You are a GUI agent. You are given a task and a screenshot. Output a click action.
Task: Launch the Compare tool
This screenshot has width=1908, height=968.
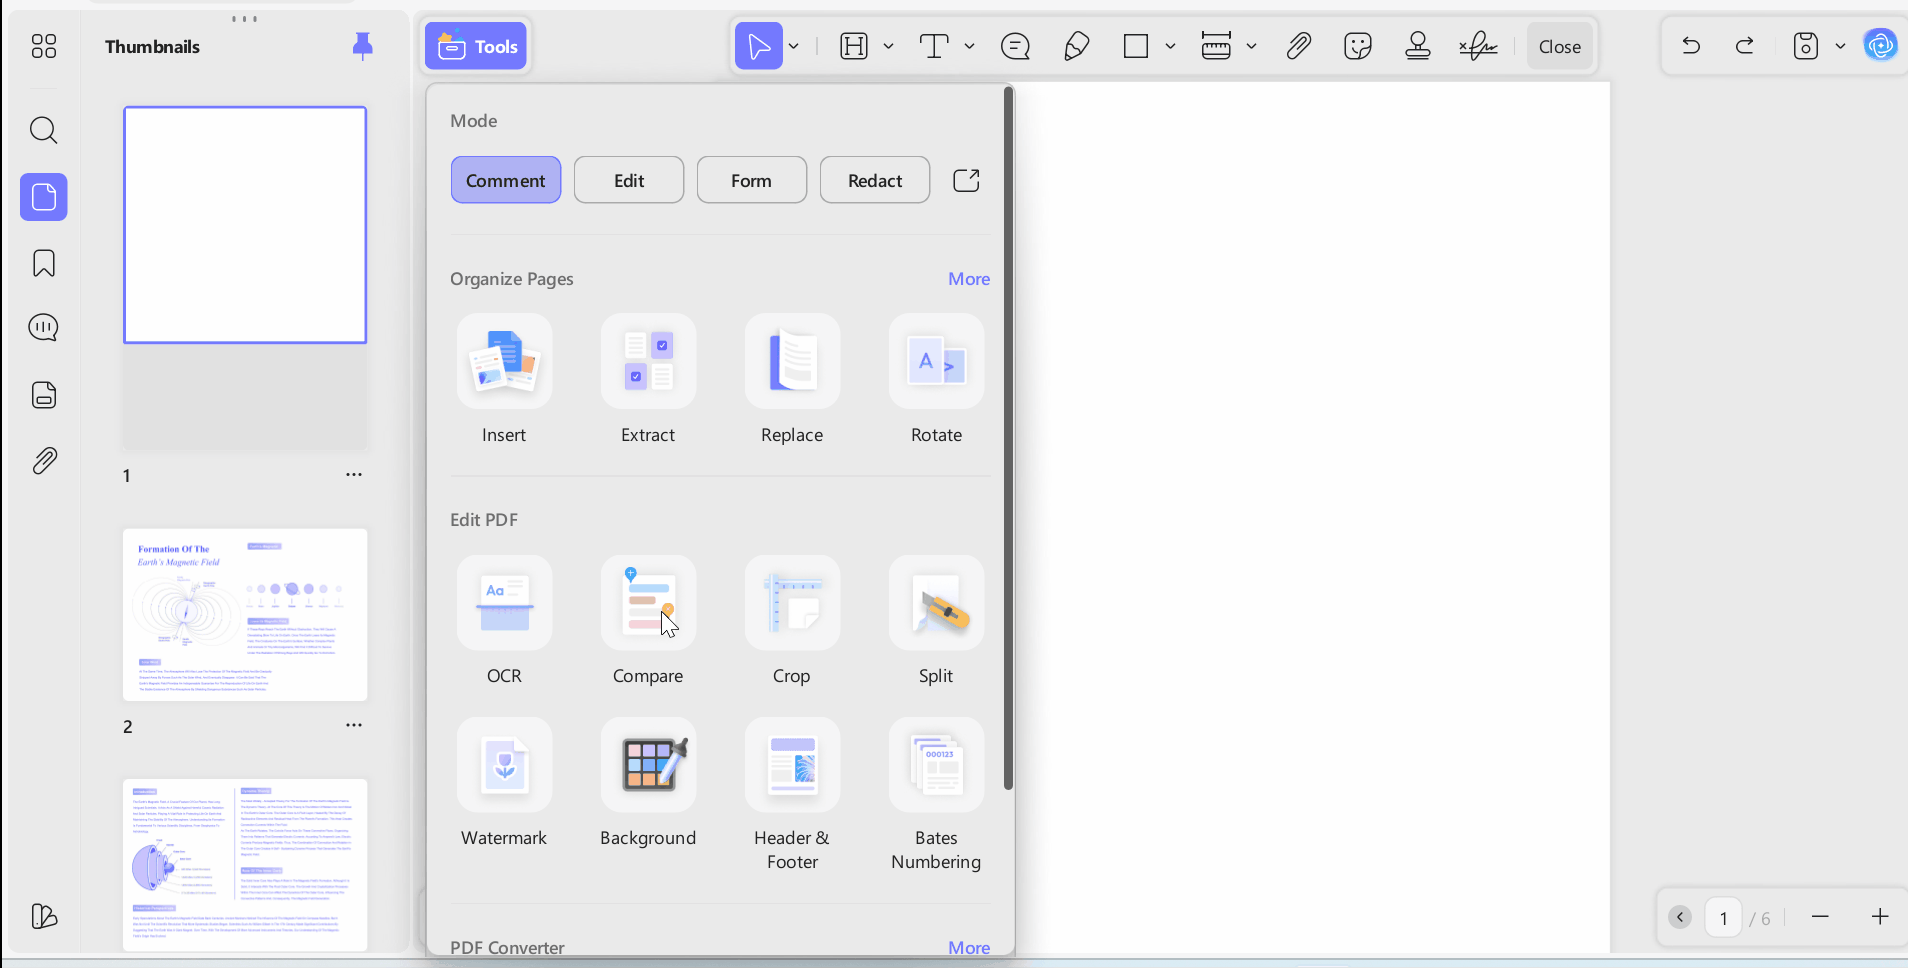pos(648,621)
